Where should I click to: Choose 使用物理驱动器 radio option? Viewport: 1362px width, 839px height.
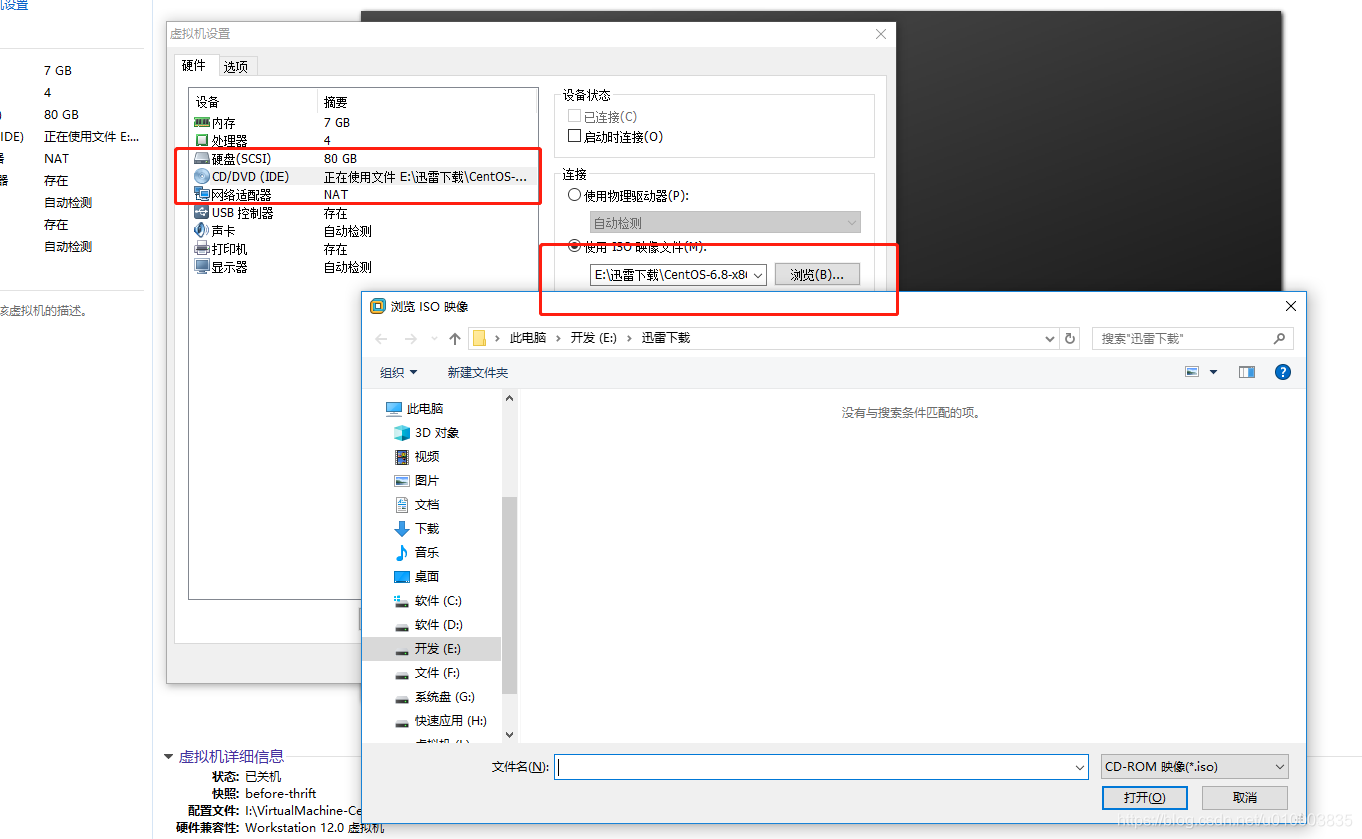click(574, 196)
